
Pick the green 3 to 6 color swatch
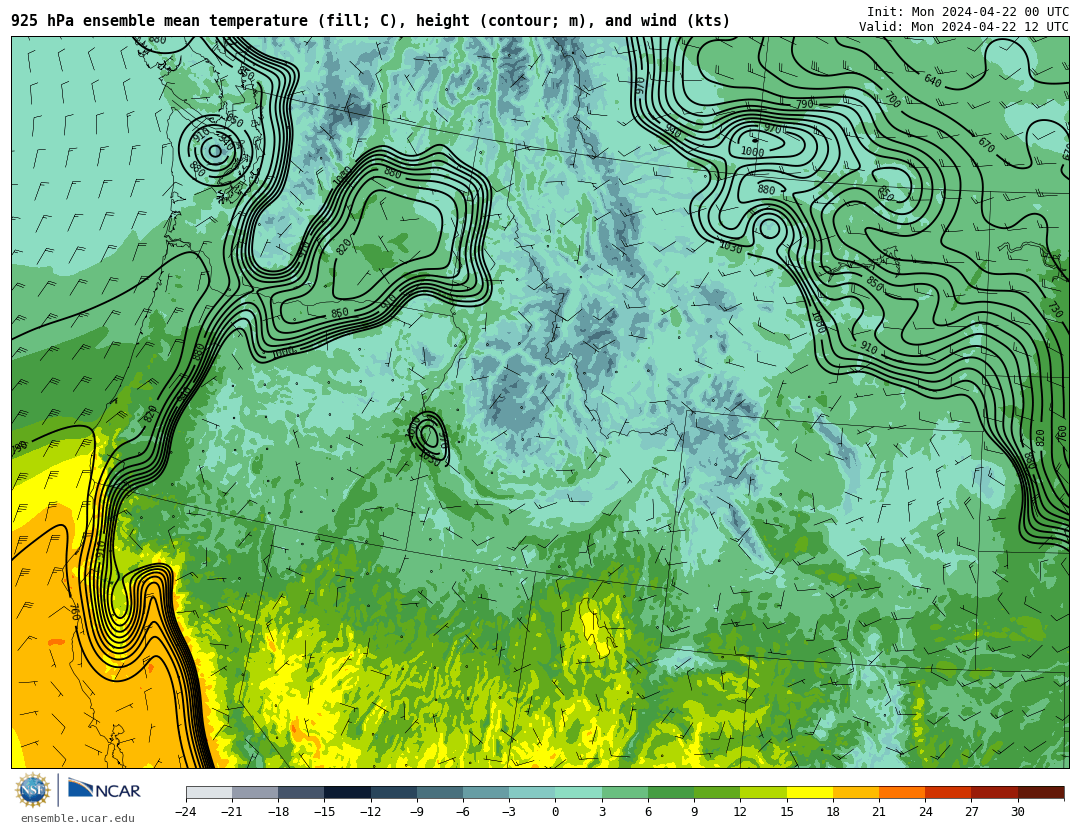[x=625, y=792]
